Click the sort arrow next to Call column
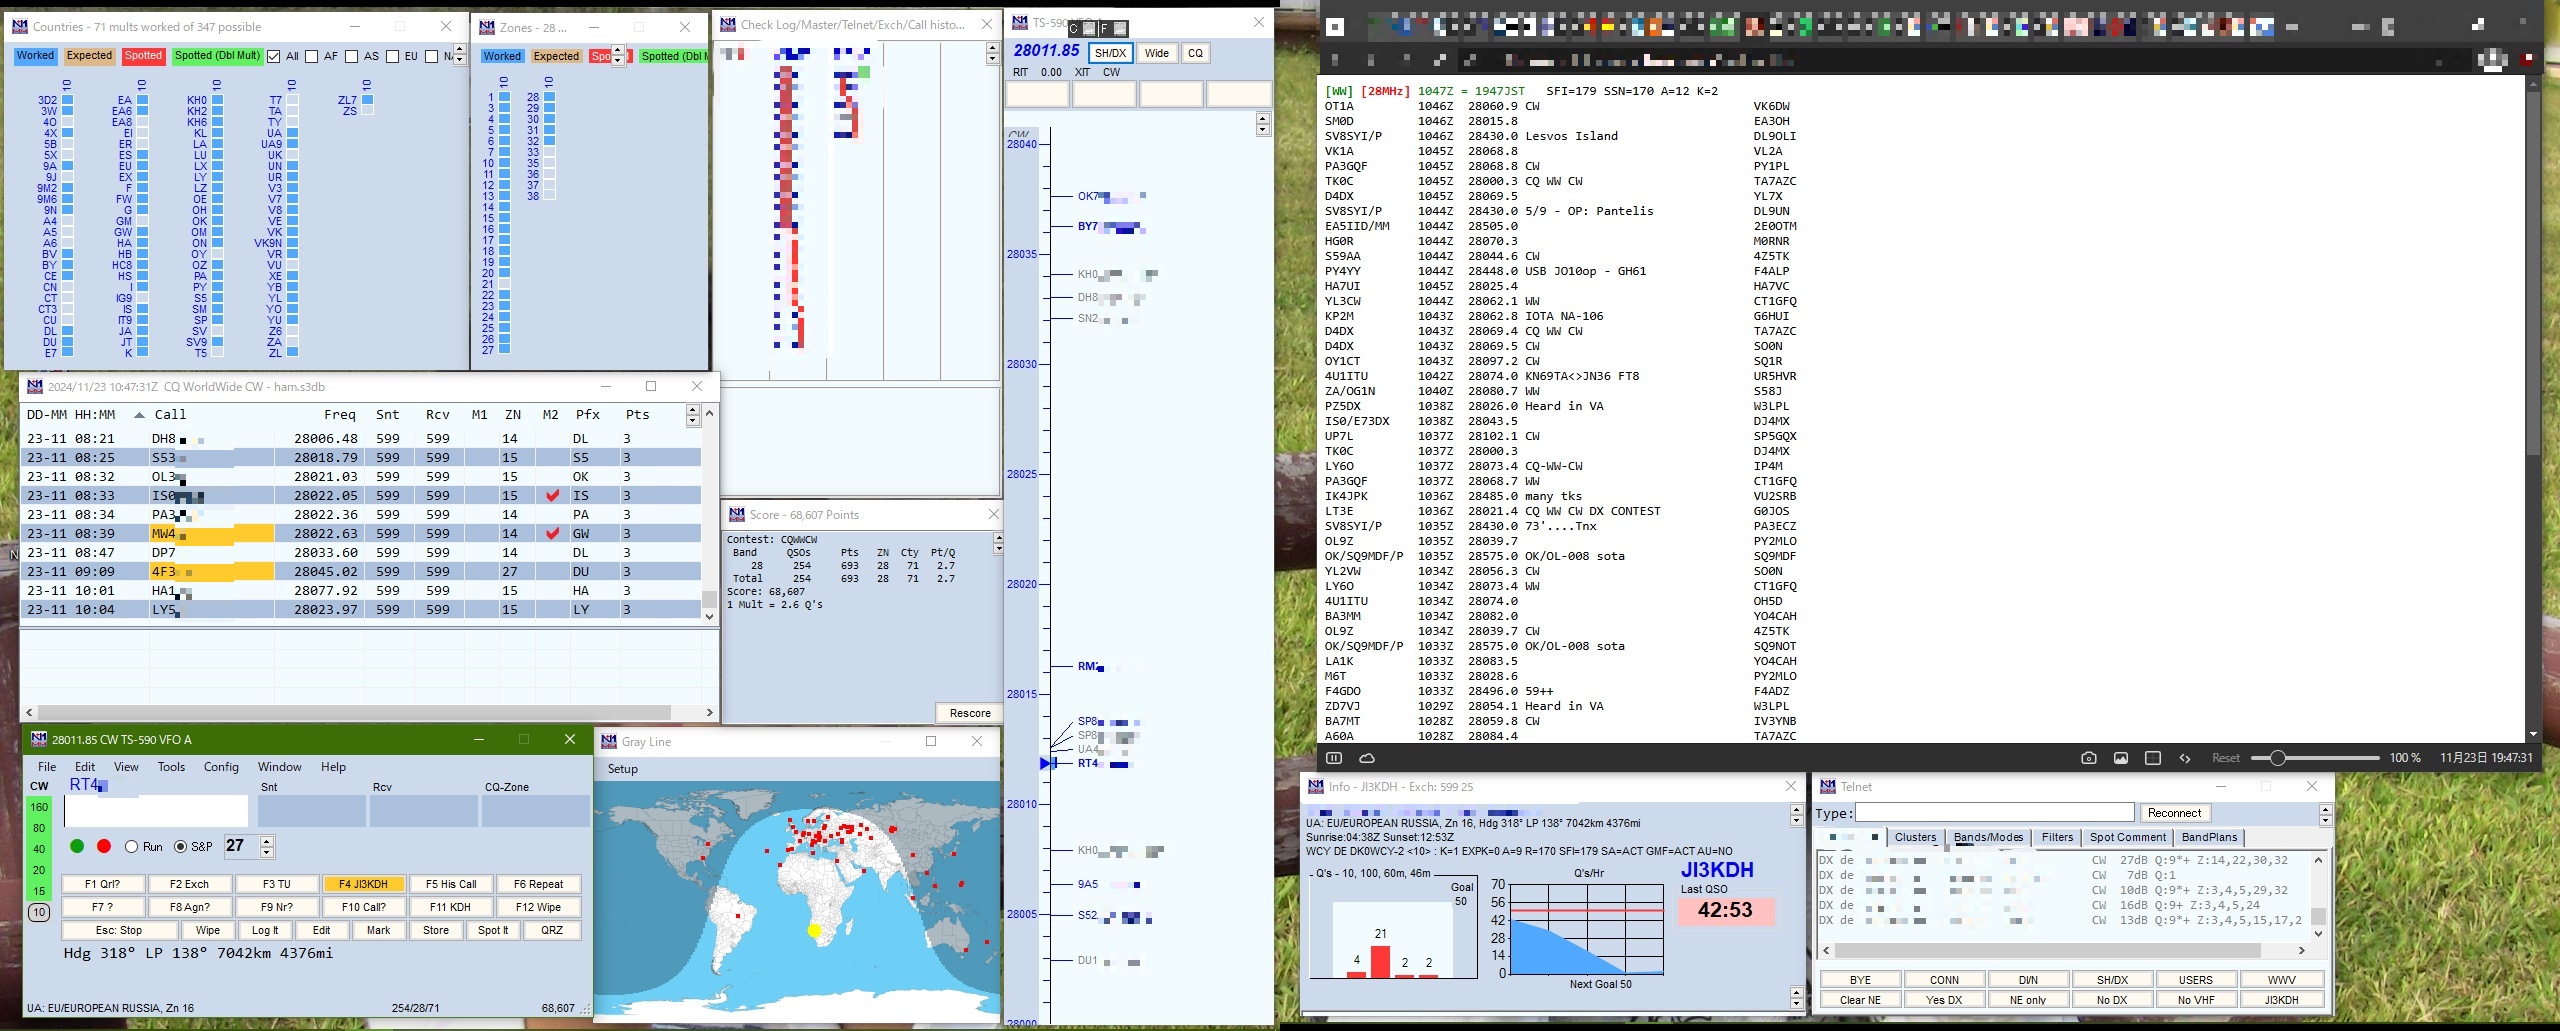Viewport: 2560px width, 1031px height. pos(139,415)
